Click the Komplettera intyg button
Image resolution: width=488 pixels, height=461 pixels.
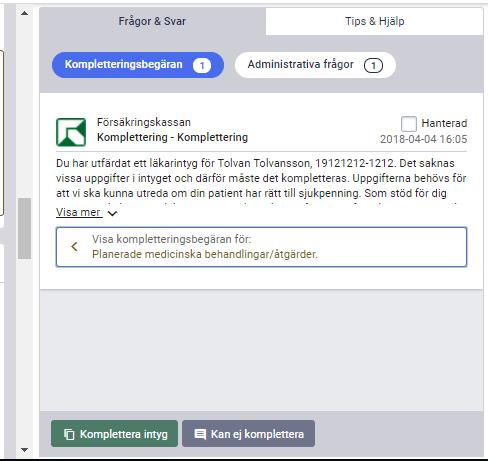[x=114, y=434]
